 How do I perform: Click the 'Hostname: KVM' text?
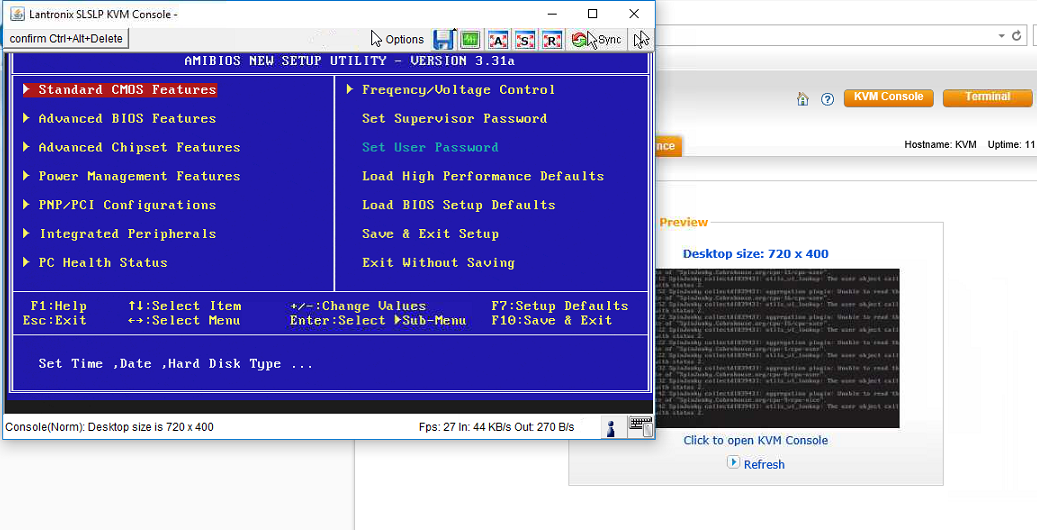pos(940,145)
